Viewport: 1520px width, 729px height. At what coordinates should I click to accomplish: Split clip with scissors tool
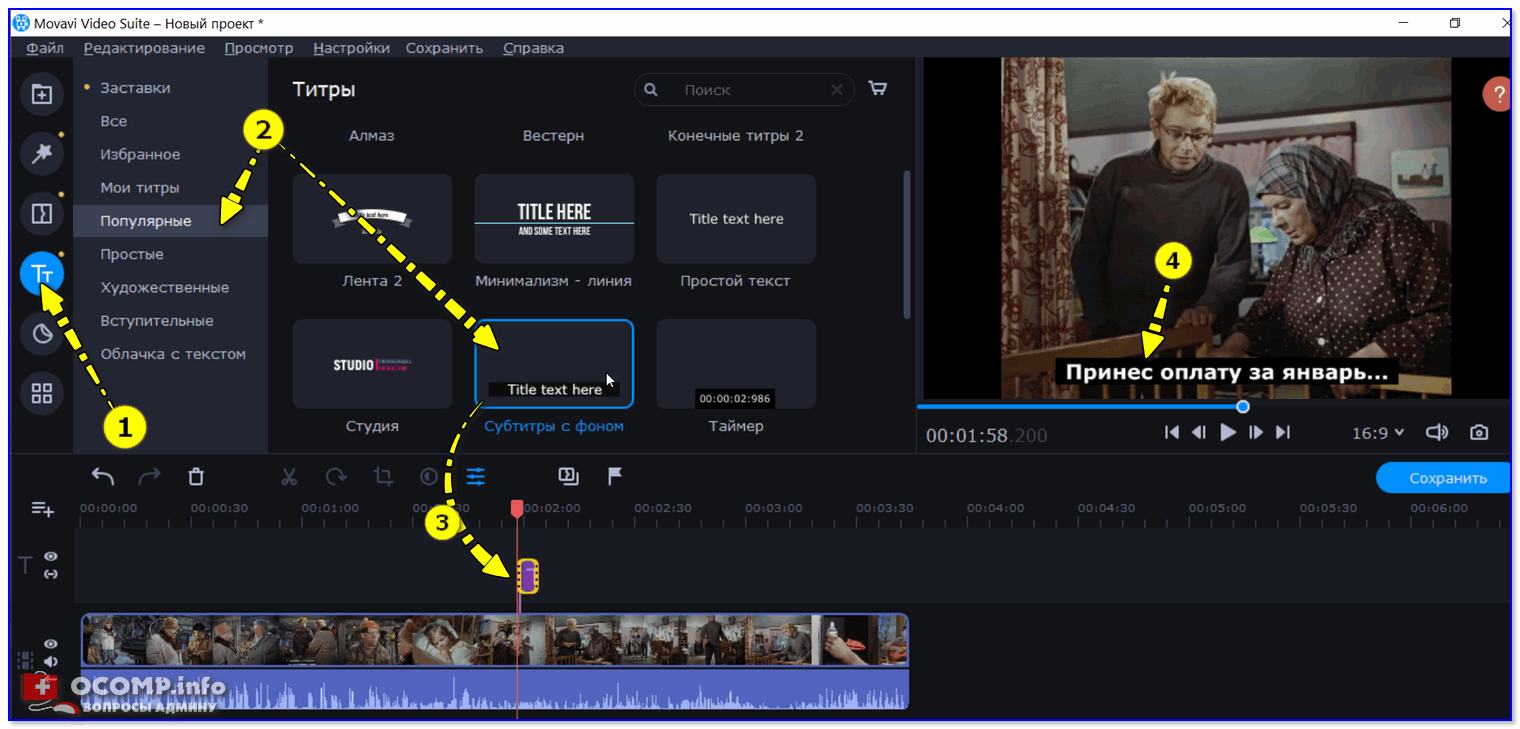pyautogui.click(x=289, y=477)
